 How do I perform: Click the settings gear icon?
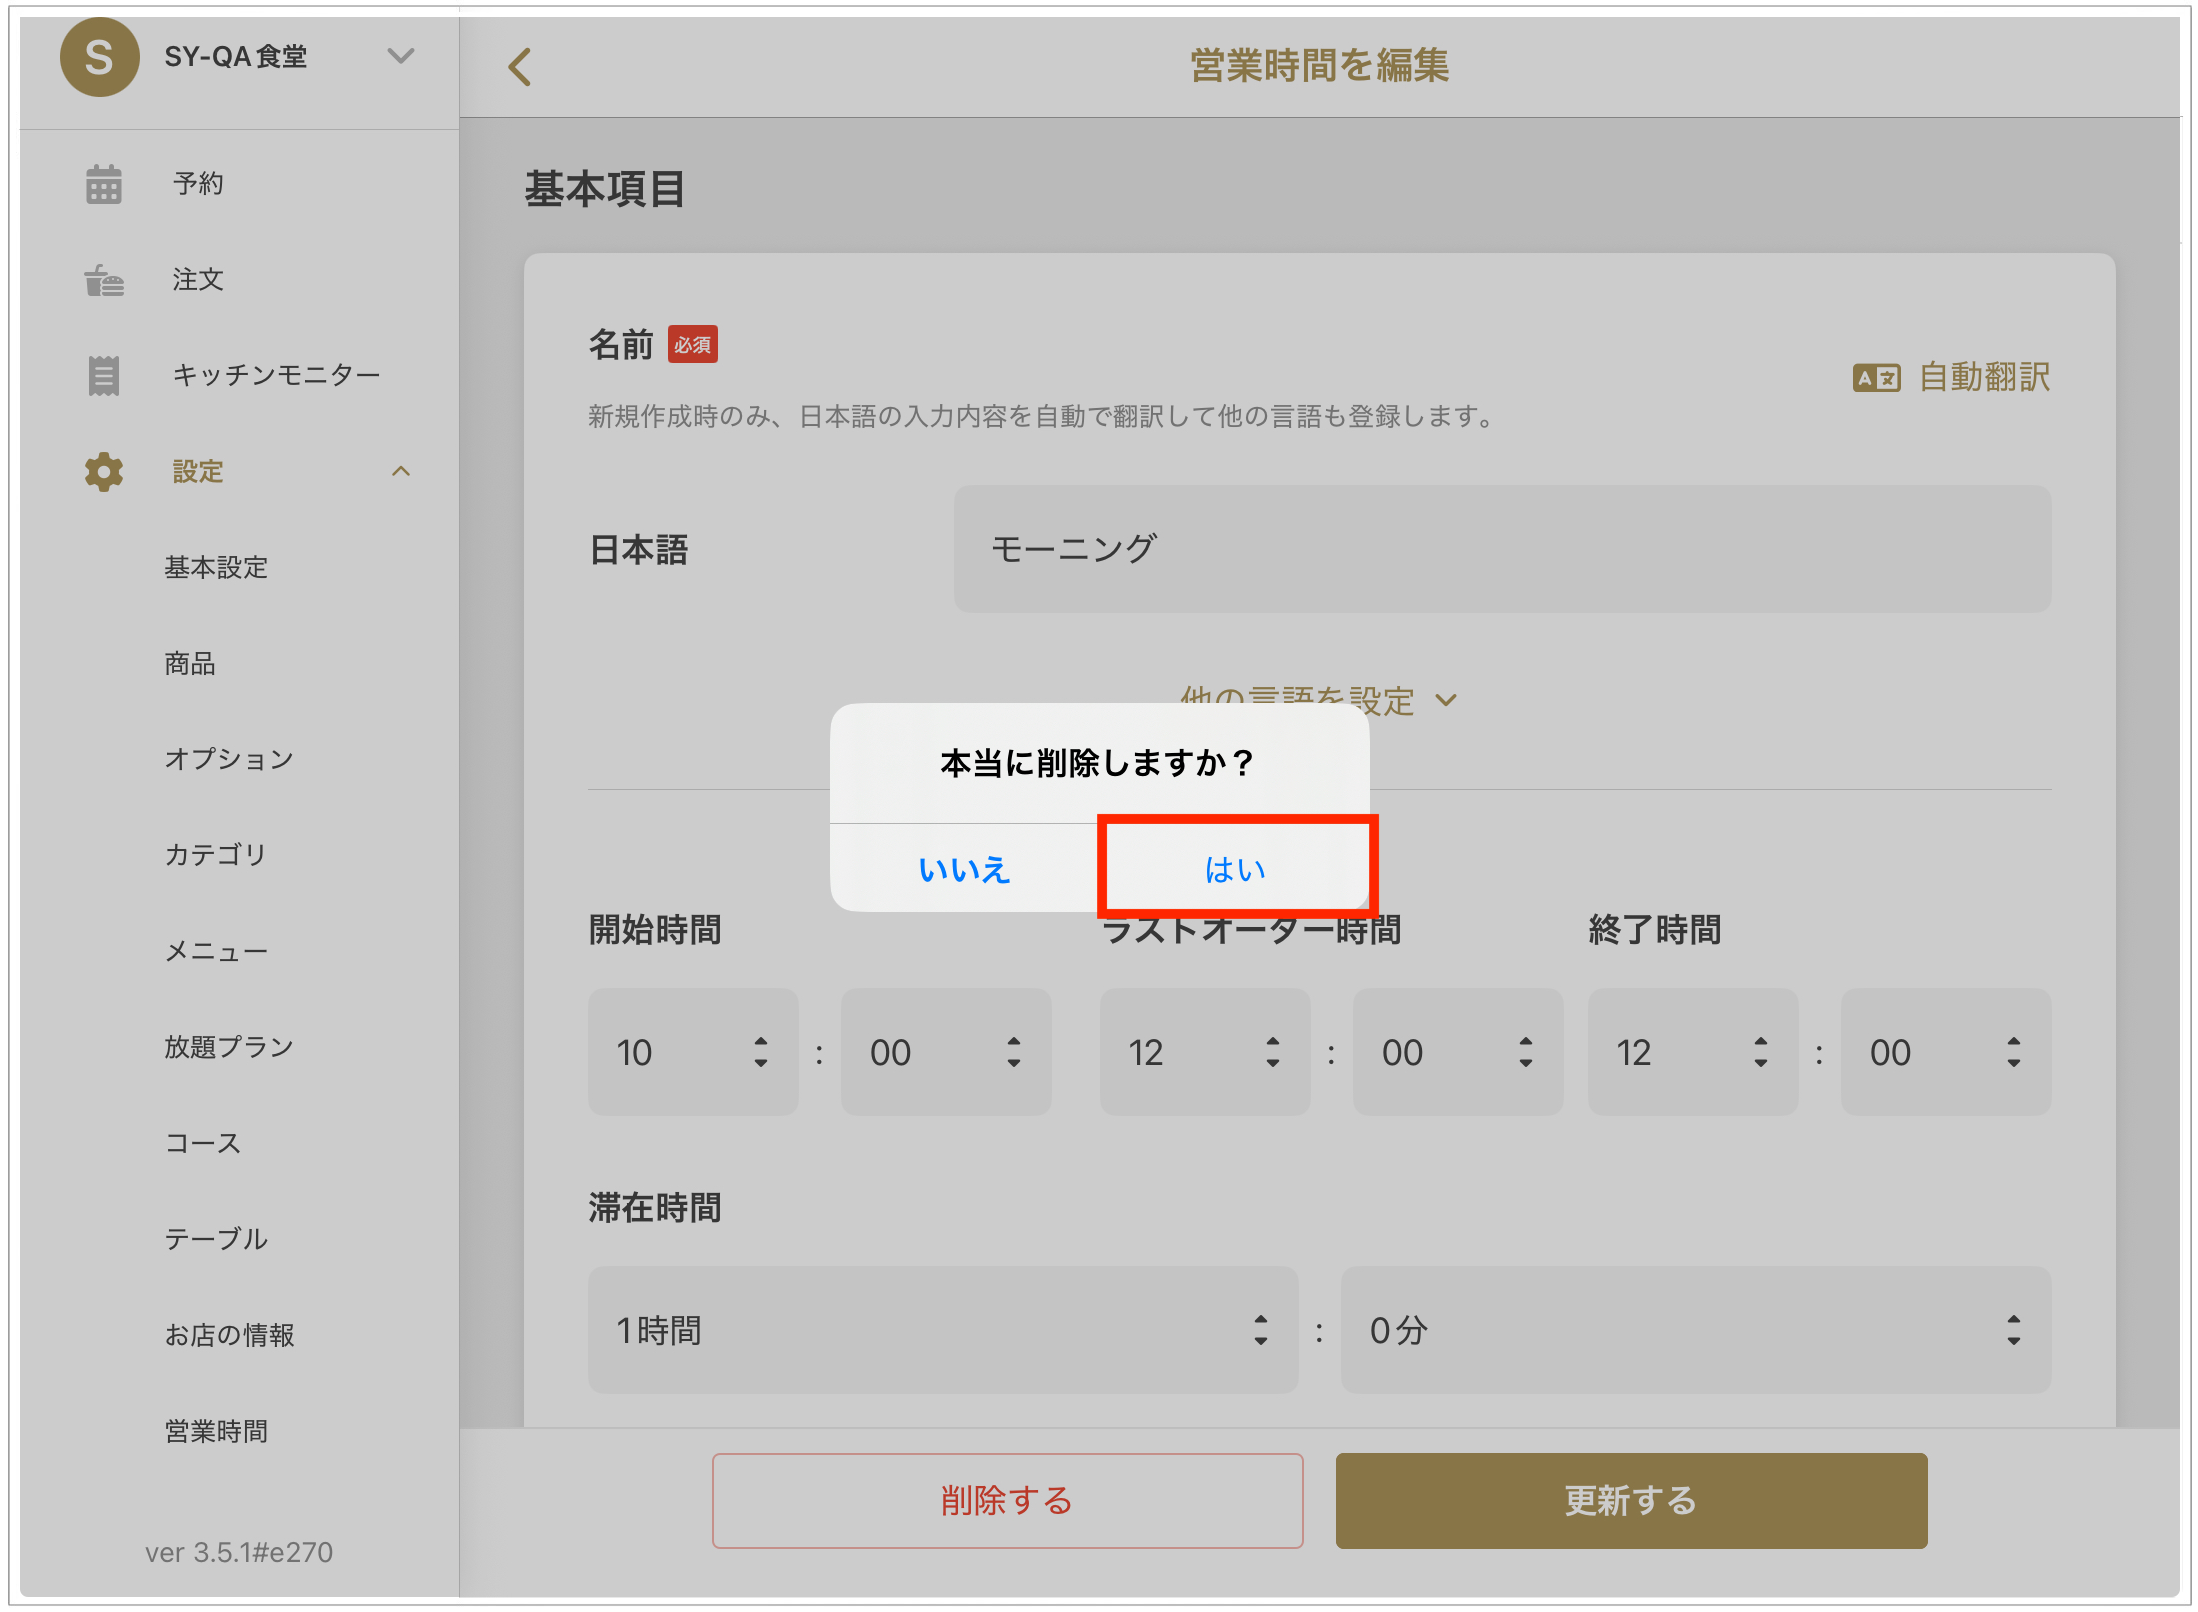pyautogui.click(x=103, y=471)
